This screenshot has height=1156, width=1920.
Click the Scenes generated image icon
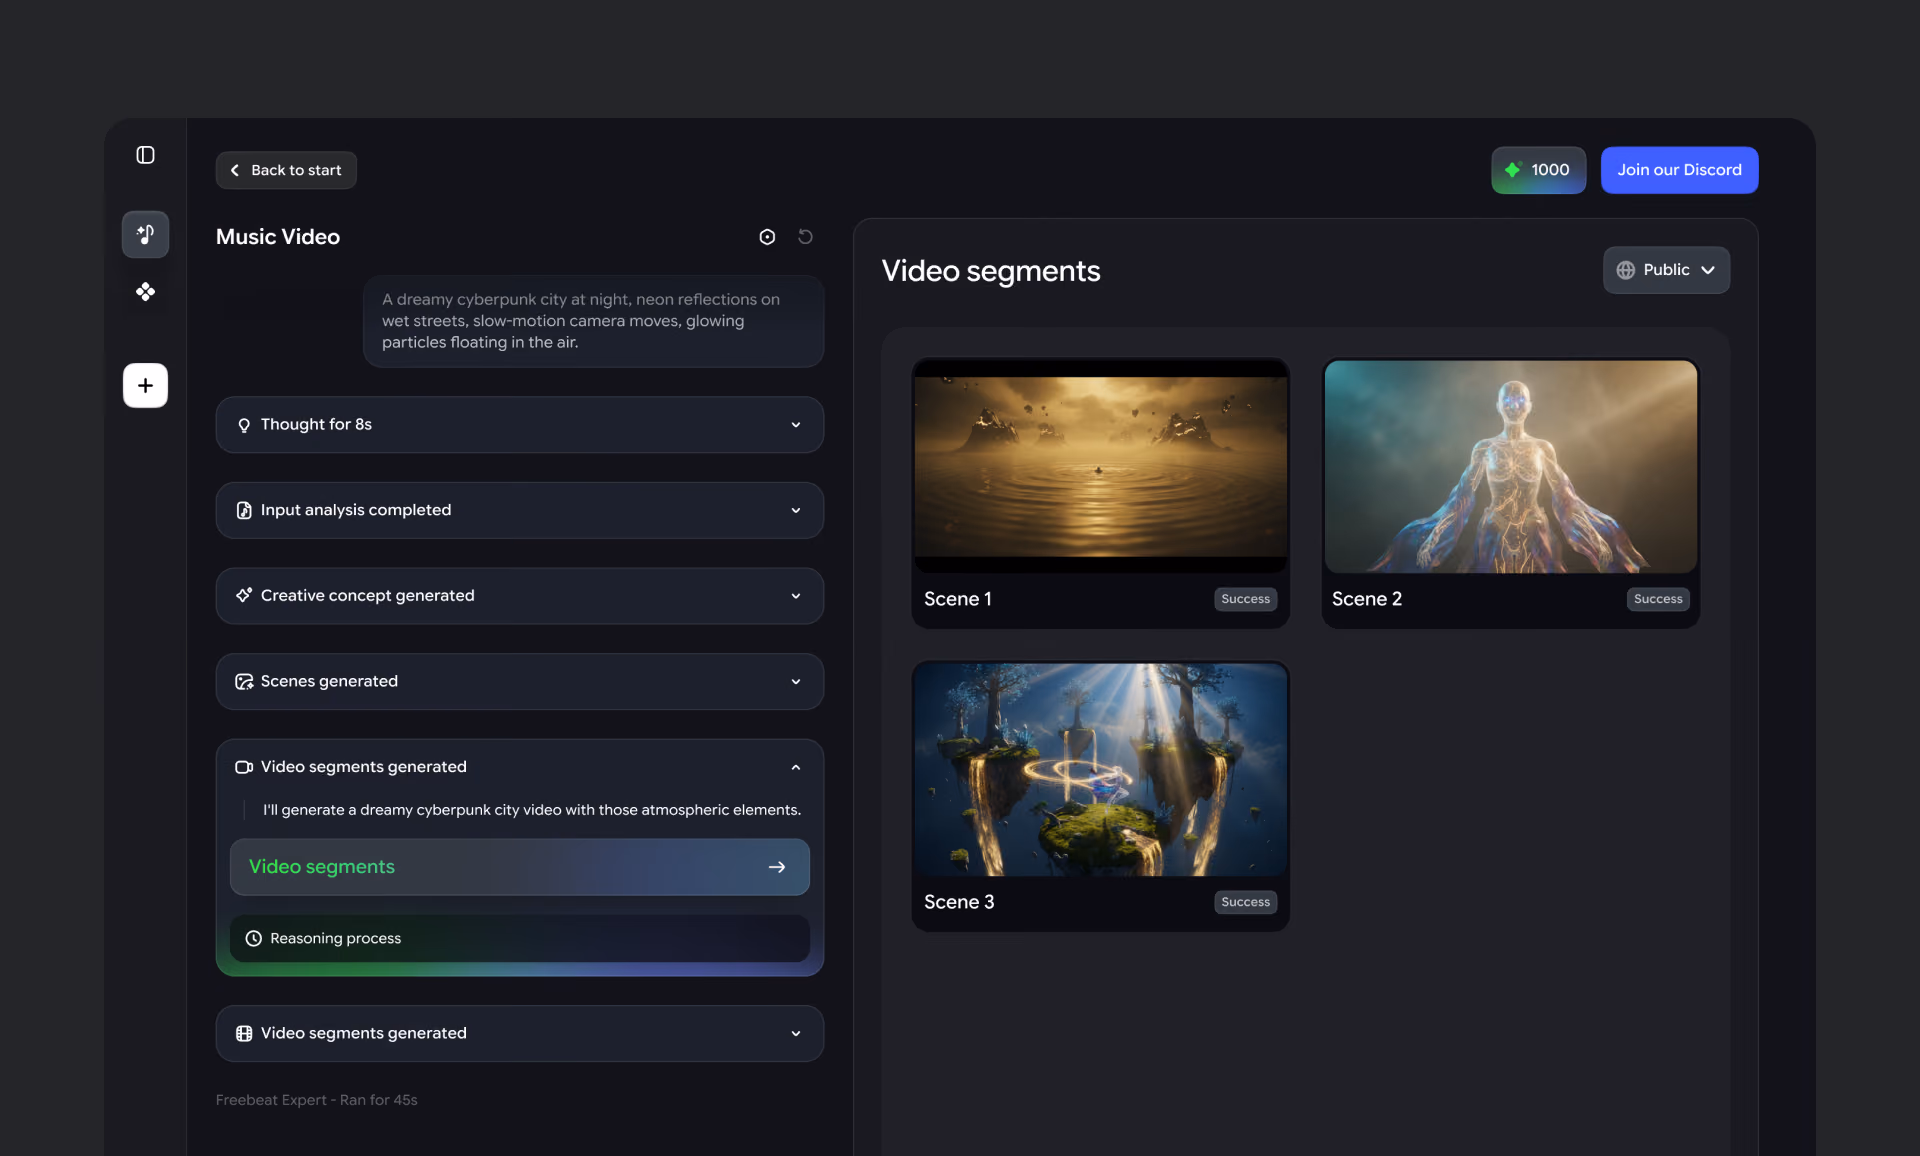(x=244, y=682)
